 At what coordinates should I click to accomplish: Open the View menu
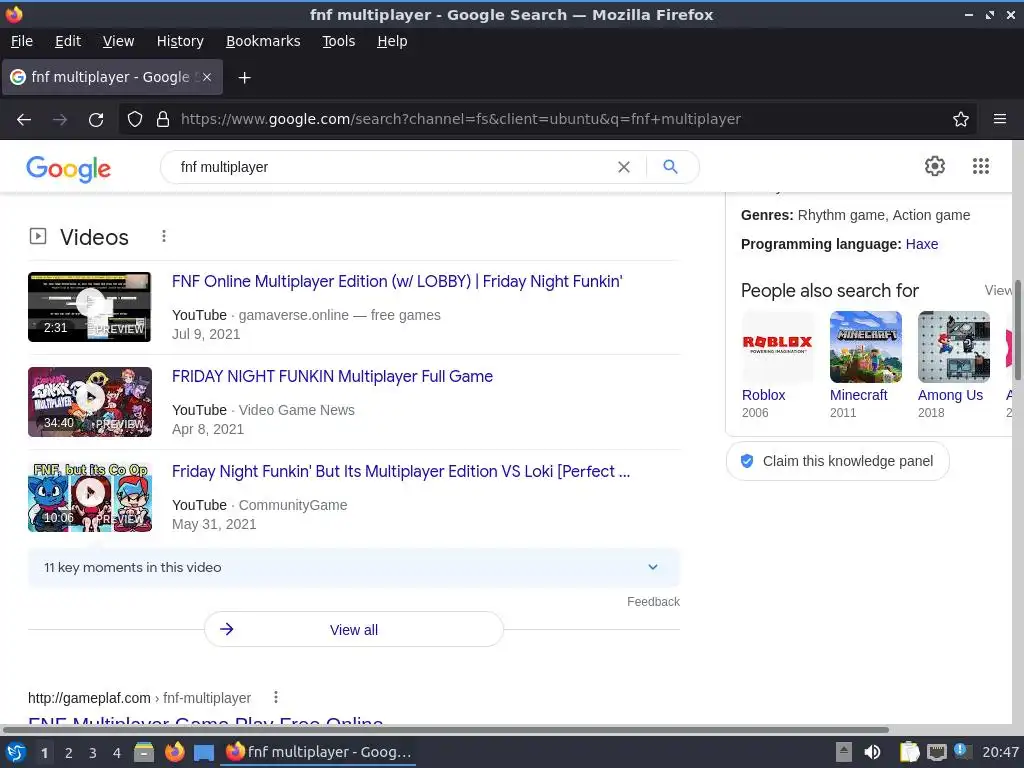tap(118, 41)
